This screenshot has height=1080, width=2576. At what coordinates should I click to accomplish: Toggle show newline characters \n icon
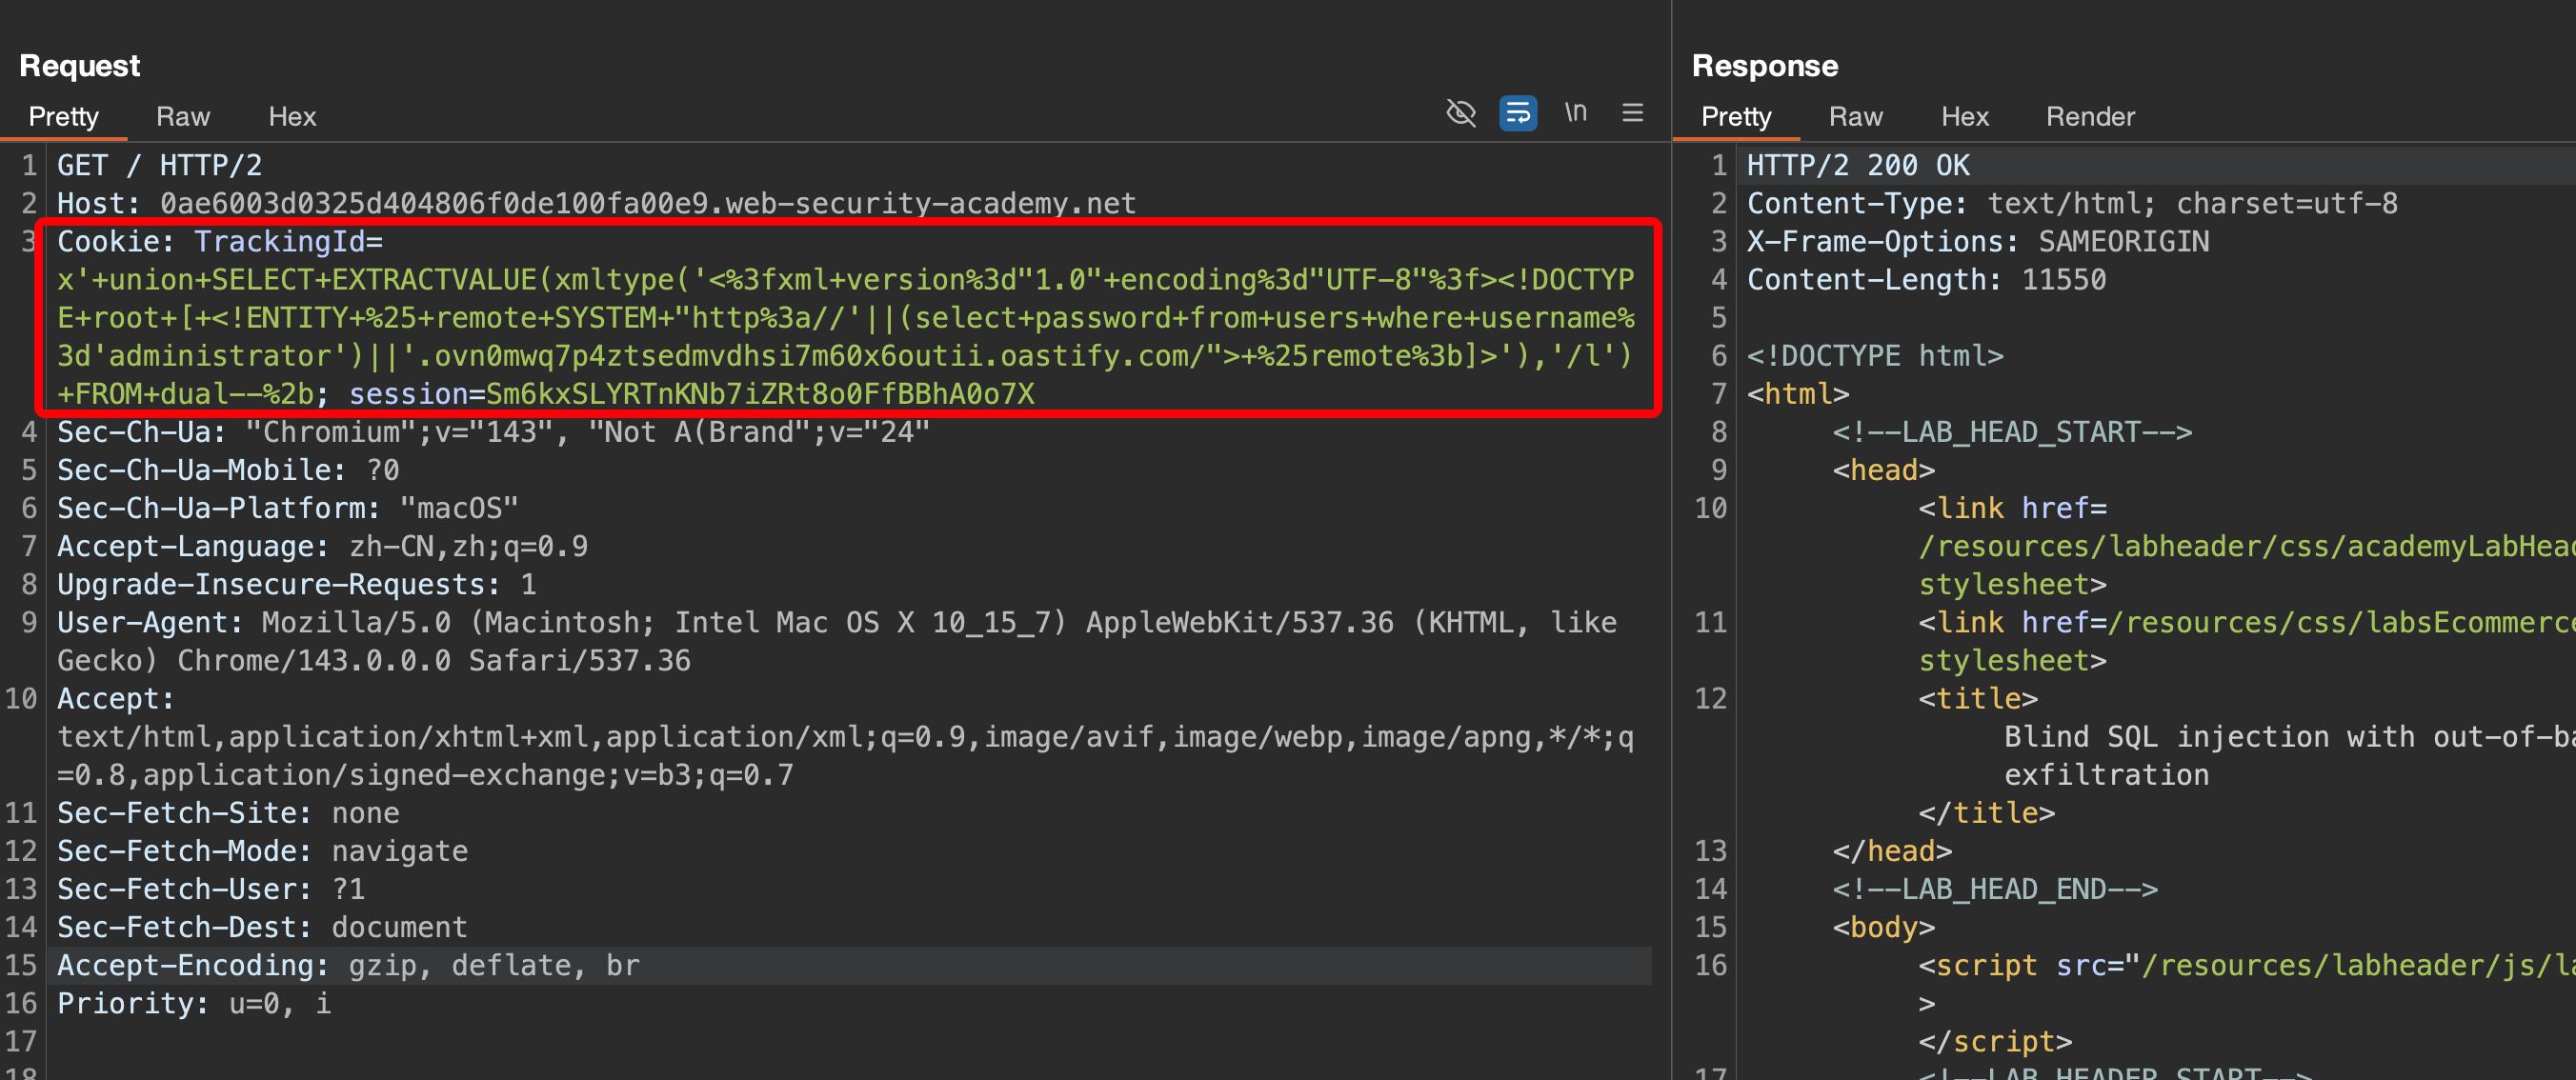[1575, 113]
